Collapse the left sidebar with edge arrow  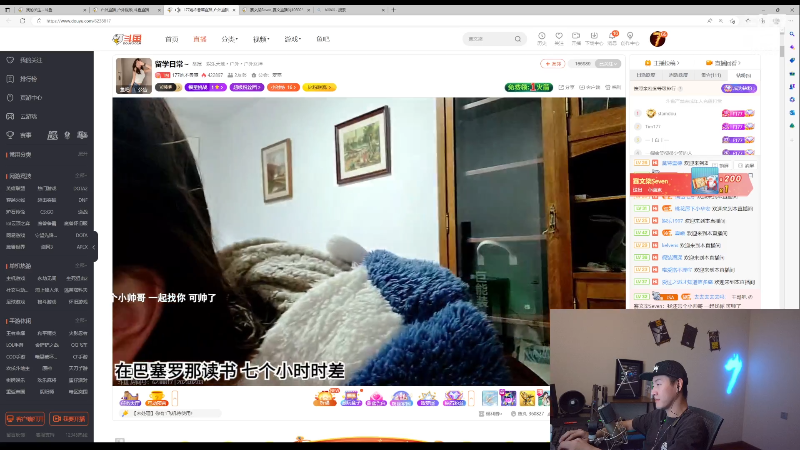point(94,247)
